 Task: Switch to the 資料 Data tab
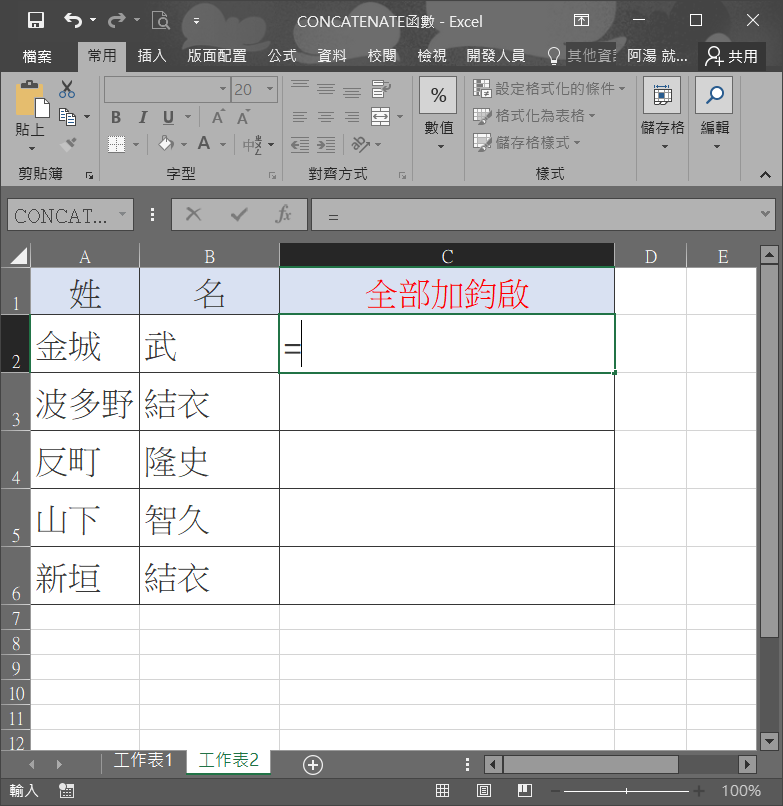point(332,56)
